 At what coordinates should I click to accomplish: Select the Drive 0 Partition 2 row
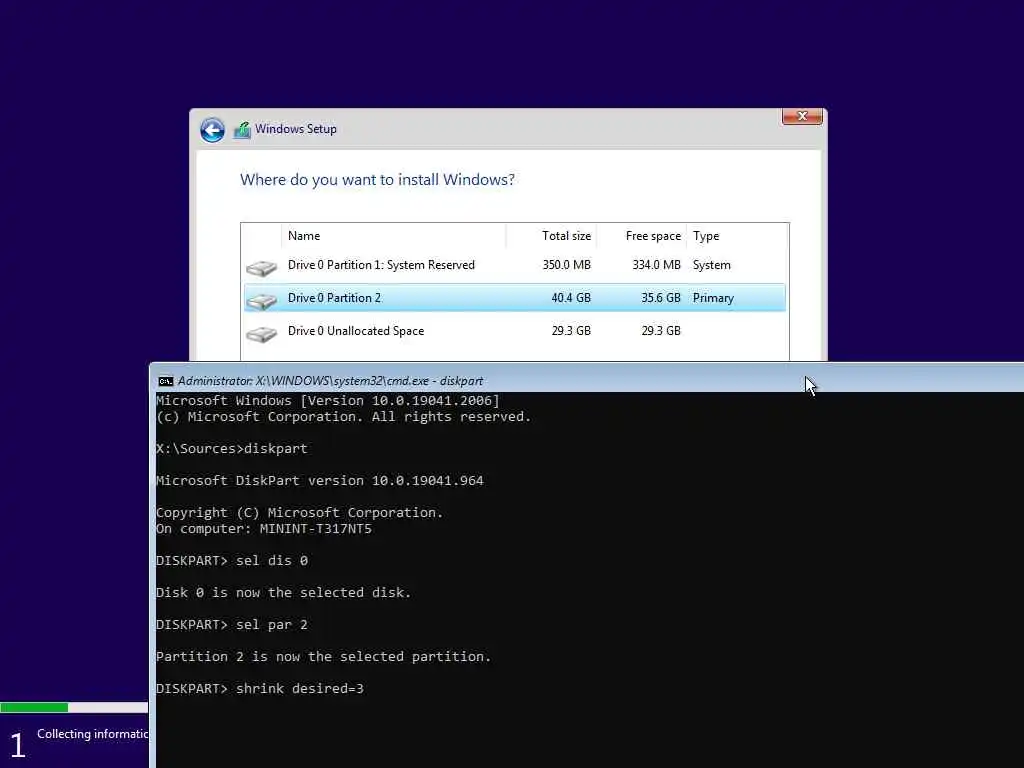coord(515,298)
